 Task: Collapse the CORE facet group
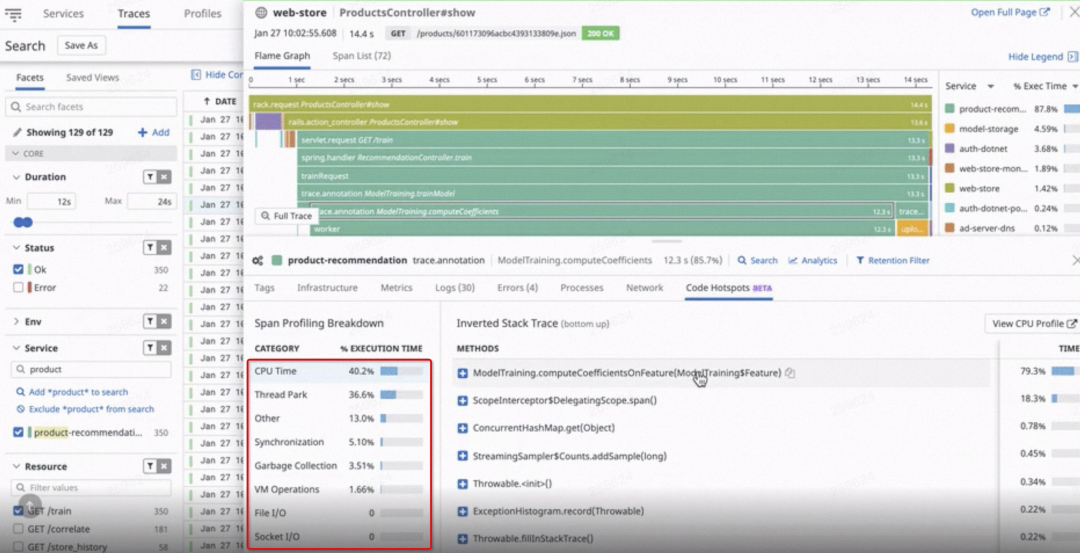(17, 154)
